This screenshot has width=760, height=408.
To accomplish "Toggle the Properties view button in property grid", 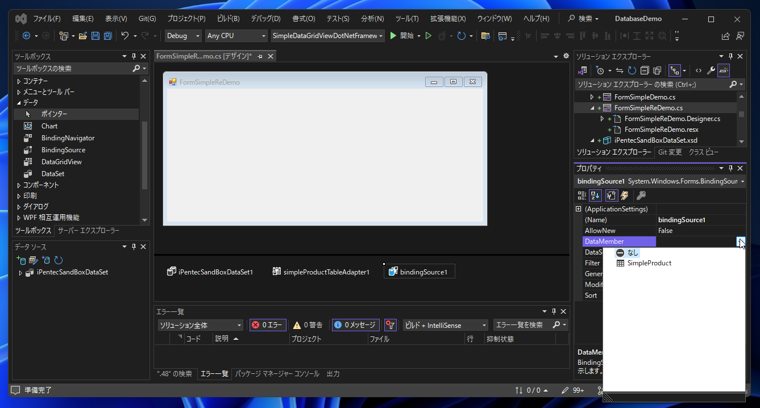I will coord(611,195).
